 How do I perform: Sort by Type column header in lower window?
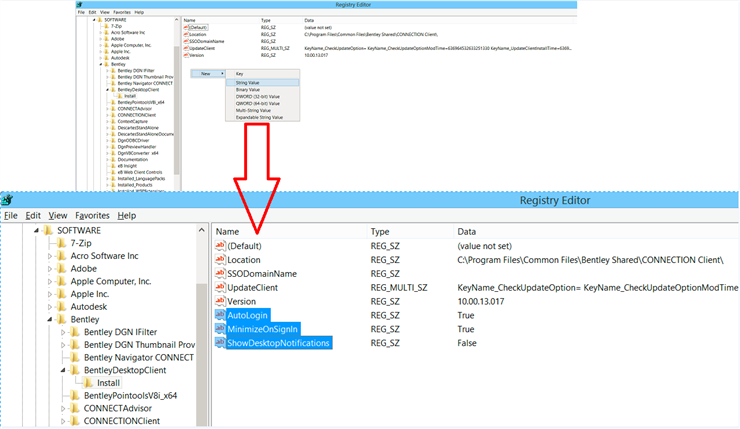coord(410,231)
